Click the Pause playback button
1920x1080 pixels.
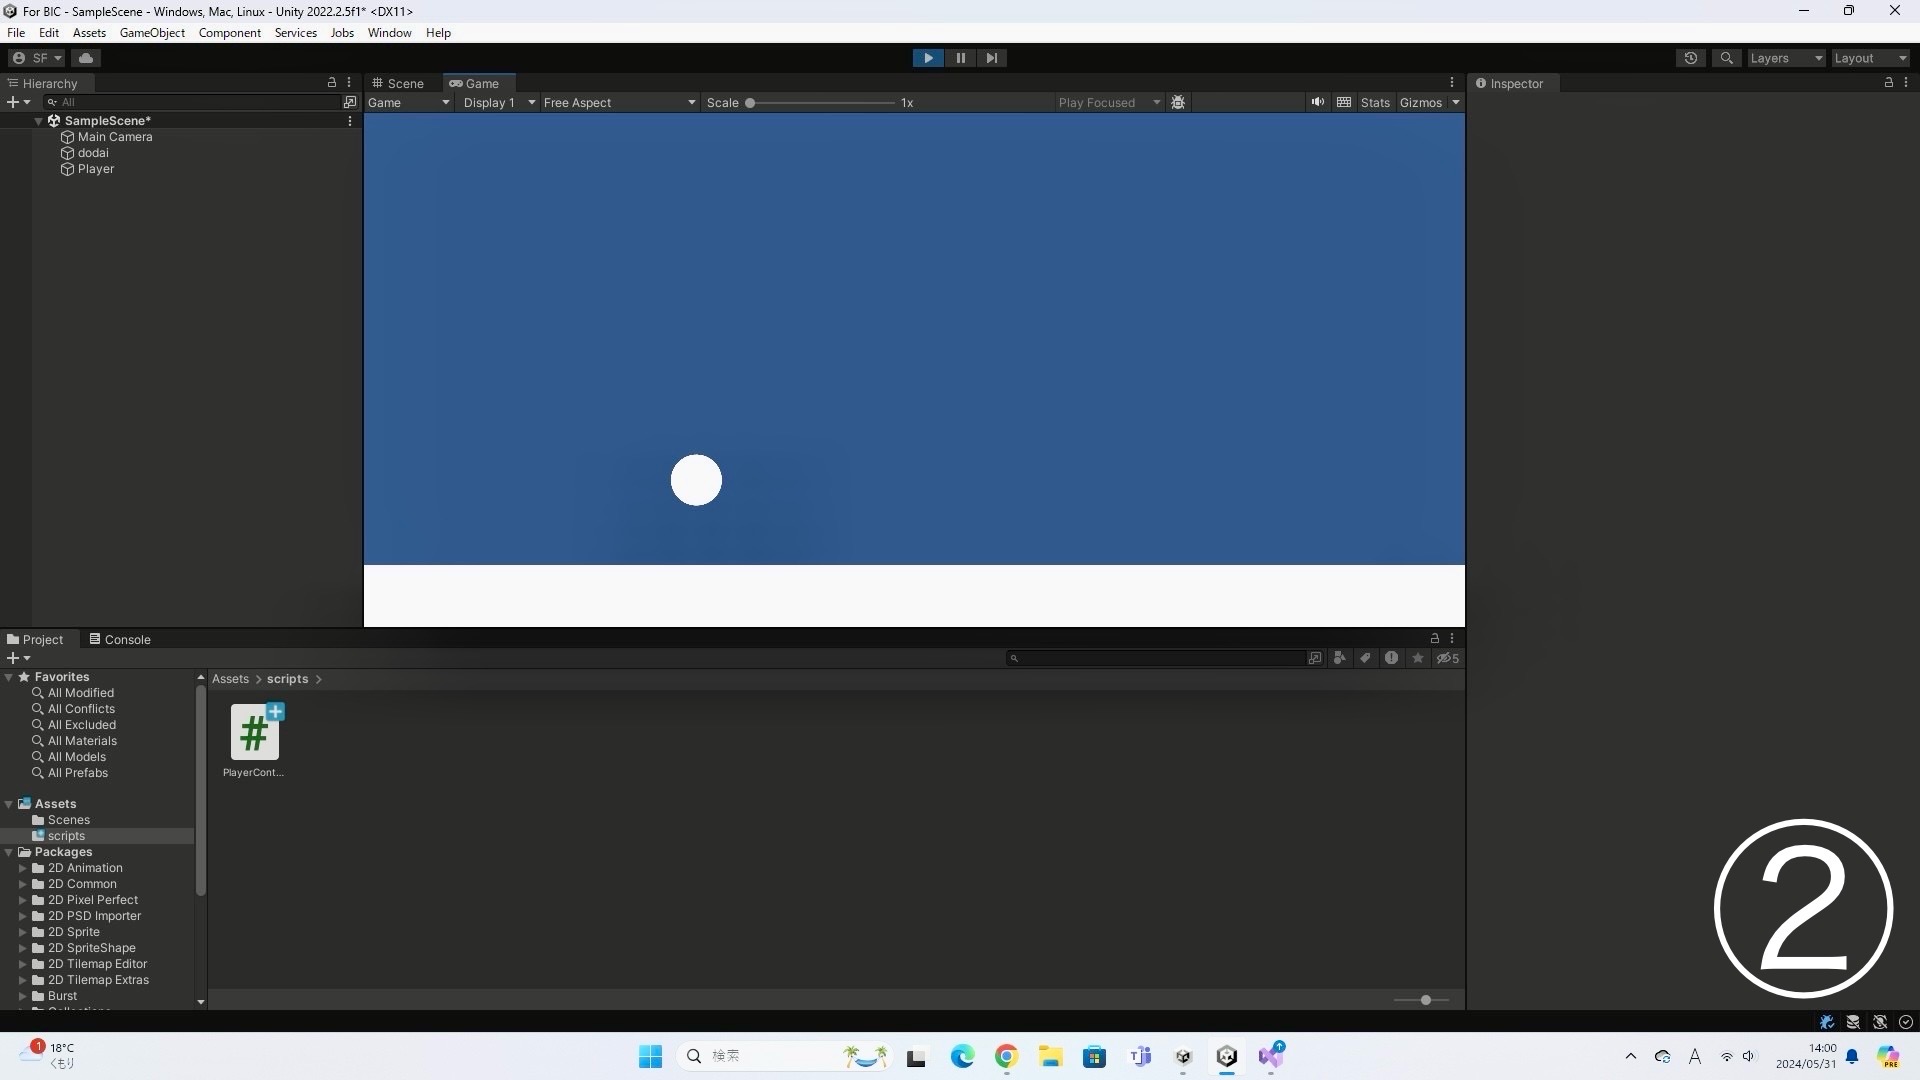(960, 58)
